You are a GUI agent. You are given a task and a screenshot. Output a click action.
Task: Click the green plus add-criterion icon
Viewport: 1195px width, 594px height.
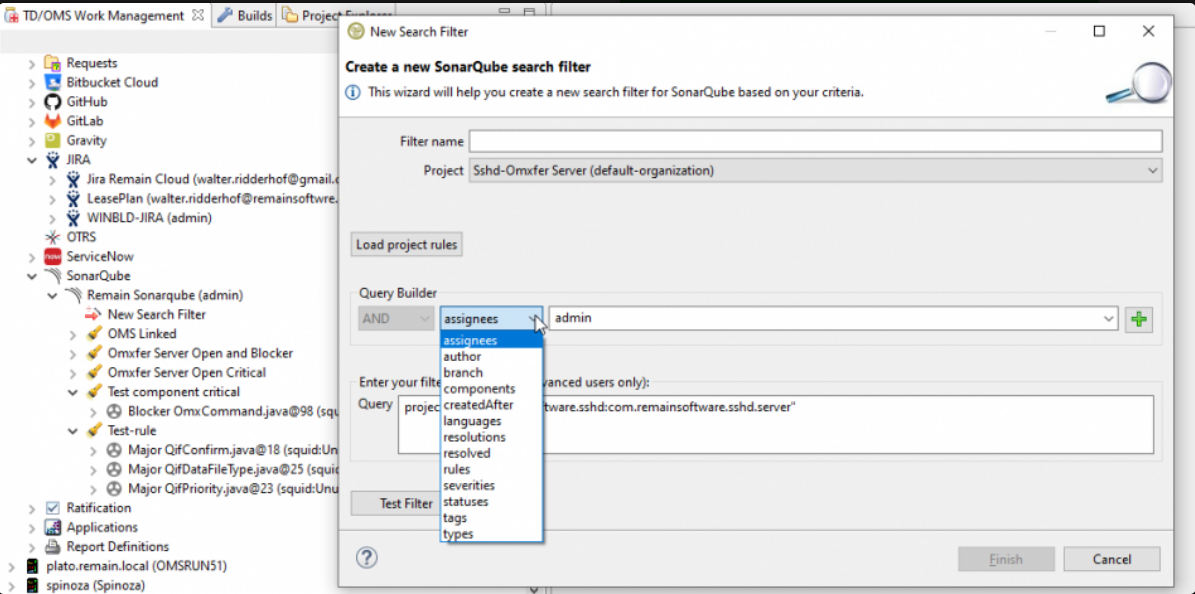[x=1139, y=319]
